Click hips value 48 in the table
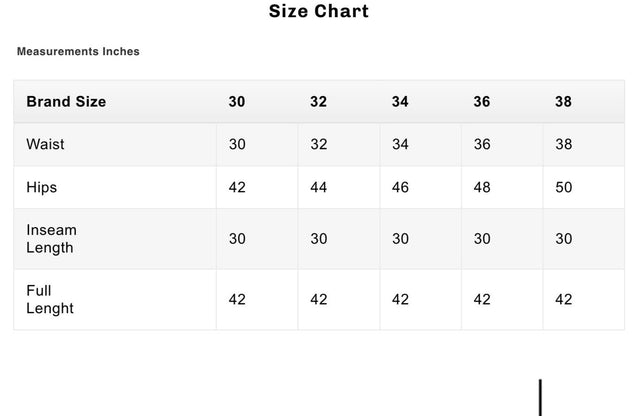This screenshot has height=416, width=640. pos(482,188)
